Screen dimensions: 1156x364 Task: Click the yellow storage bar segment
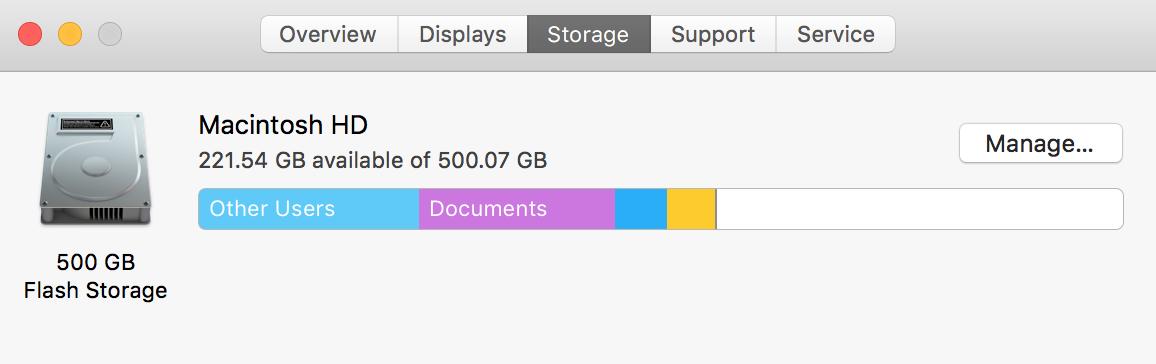[692, 209]
